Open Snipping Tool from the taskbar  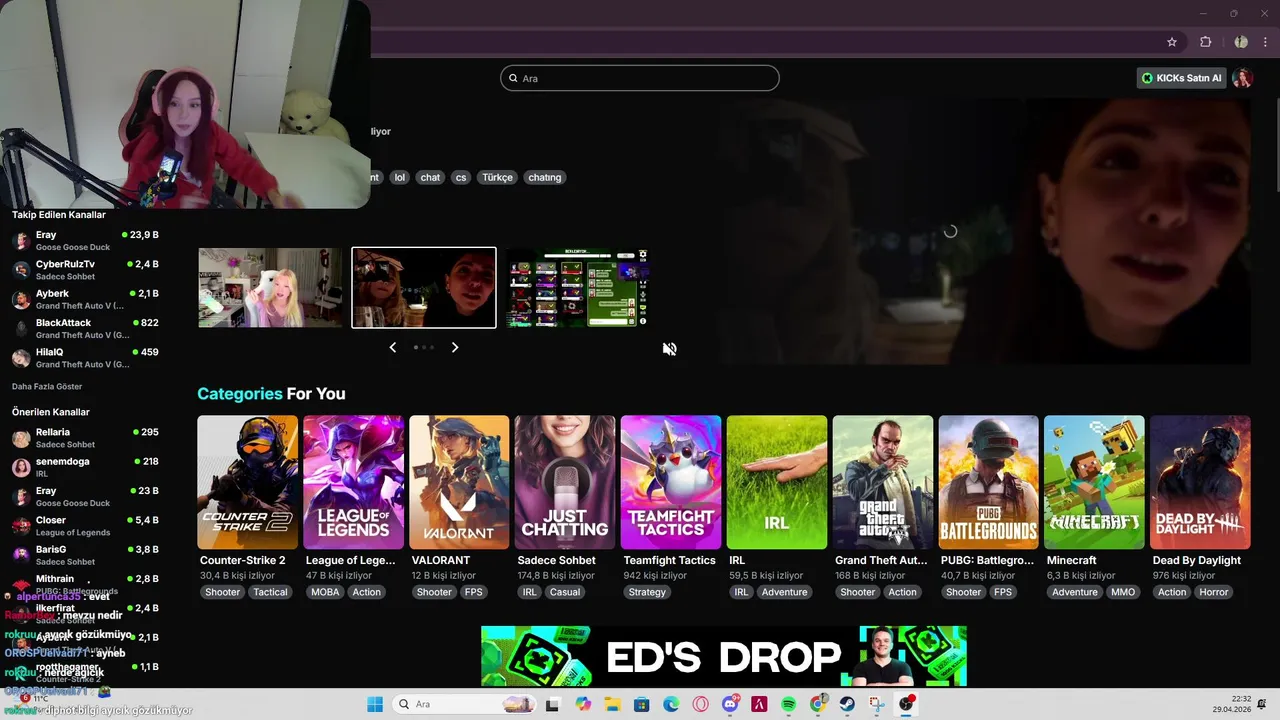pyautogui.click(x=877, y=705)
